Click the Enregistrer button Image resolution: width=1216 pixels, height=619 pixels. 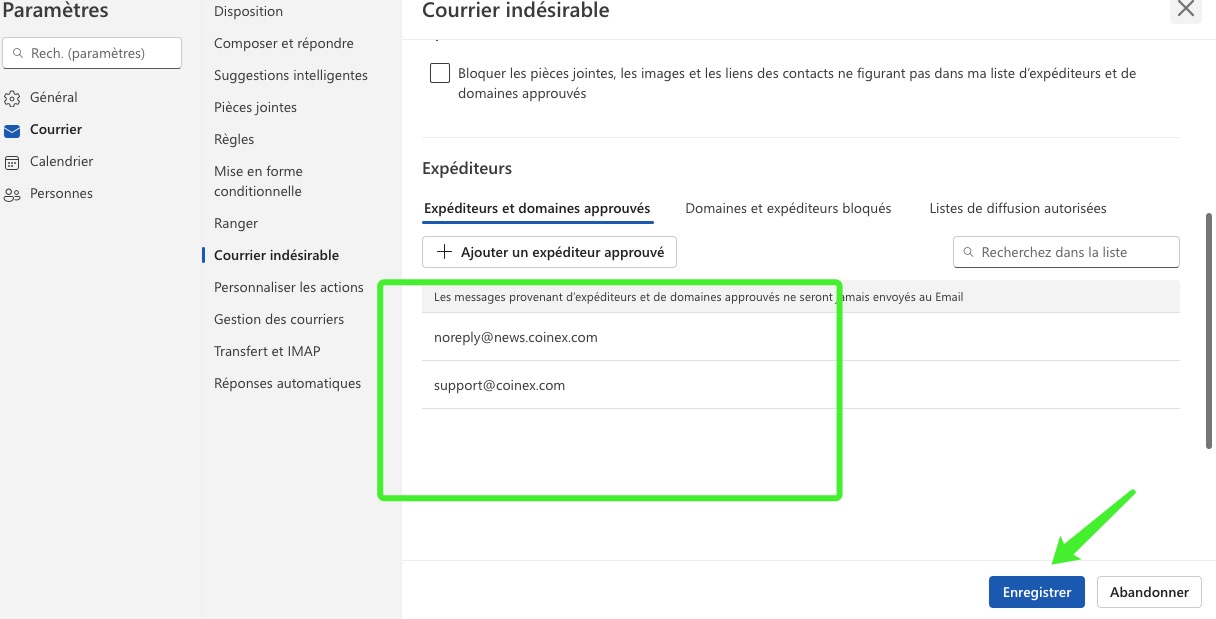[x=1036, y=592]
